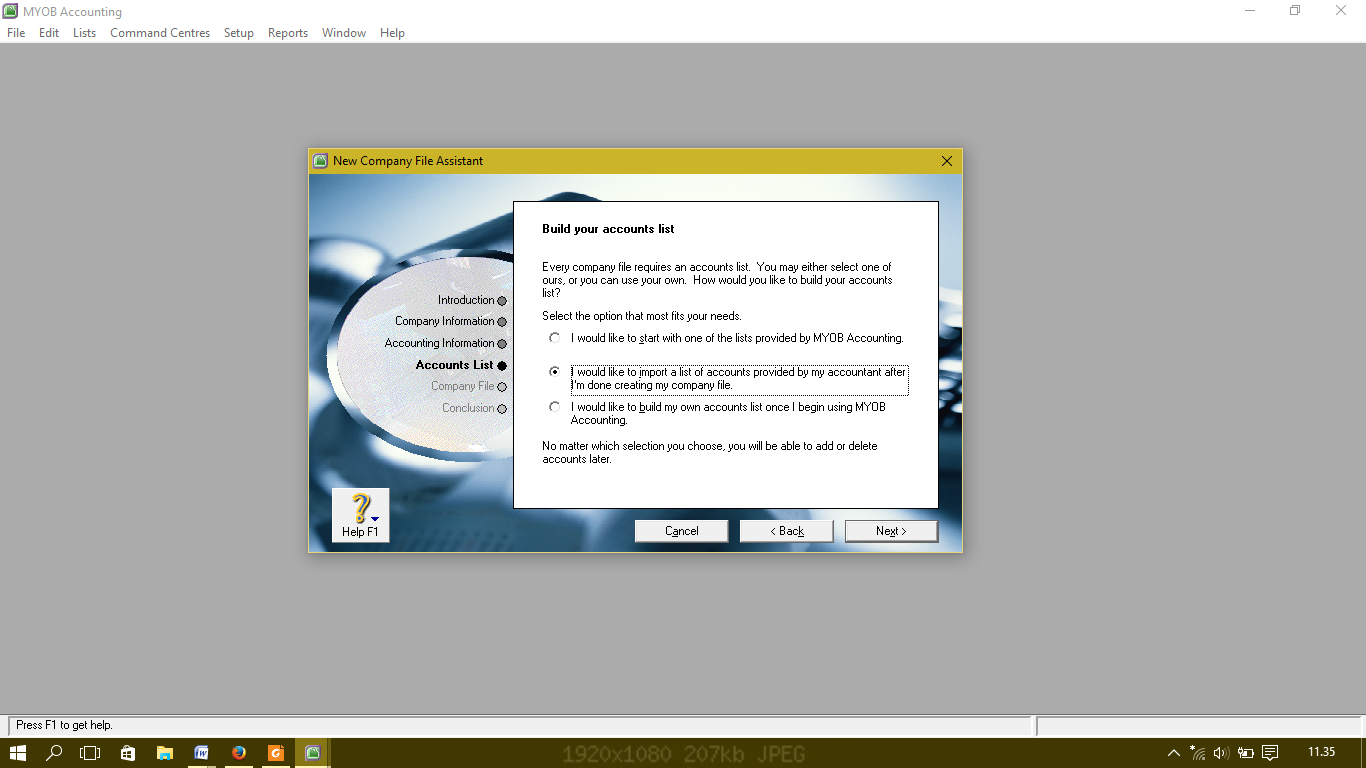
Task: Open the Setup menu
Action: pyautogui.click(x=239, y=33)
